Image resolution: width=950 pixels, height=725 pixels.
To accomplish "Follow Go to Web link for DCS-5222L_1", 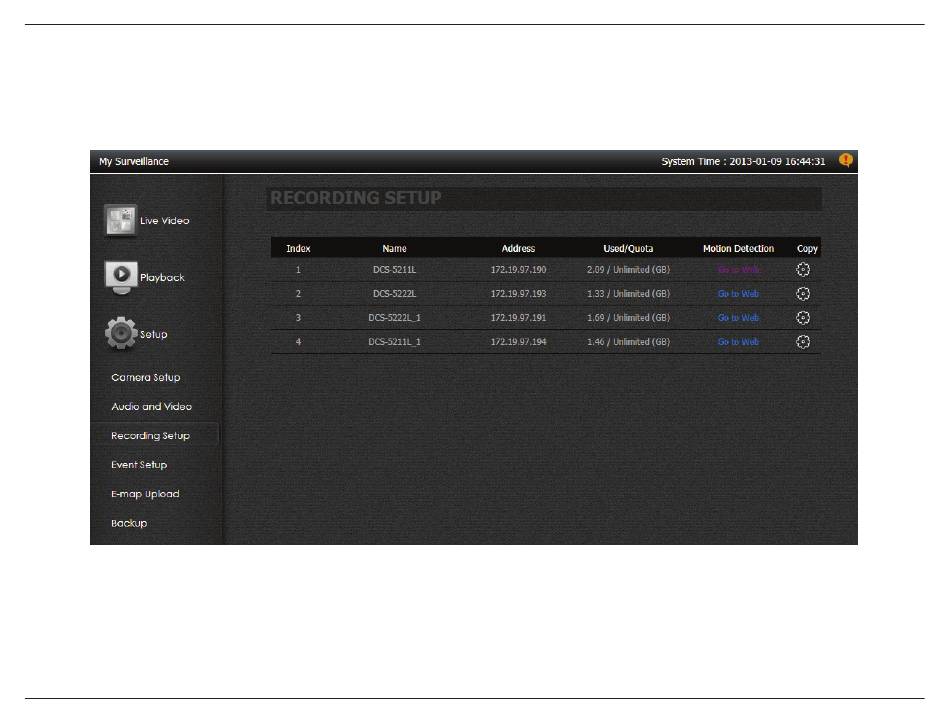I will pos(738,317).
